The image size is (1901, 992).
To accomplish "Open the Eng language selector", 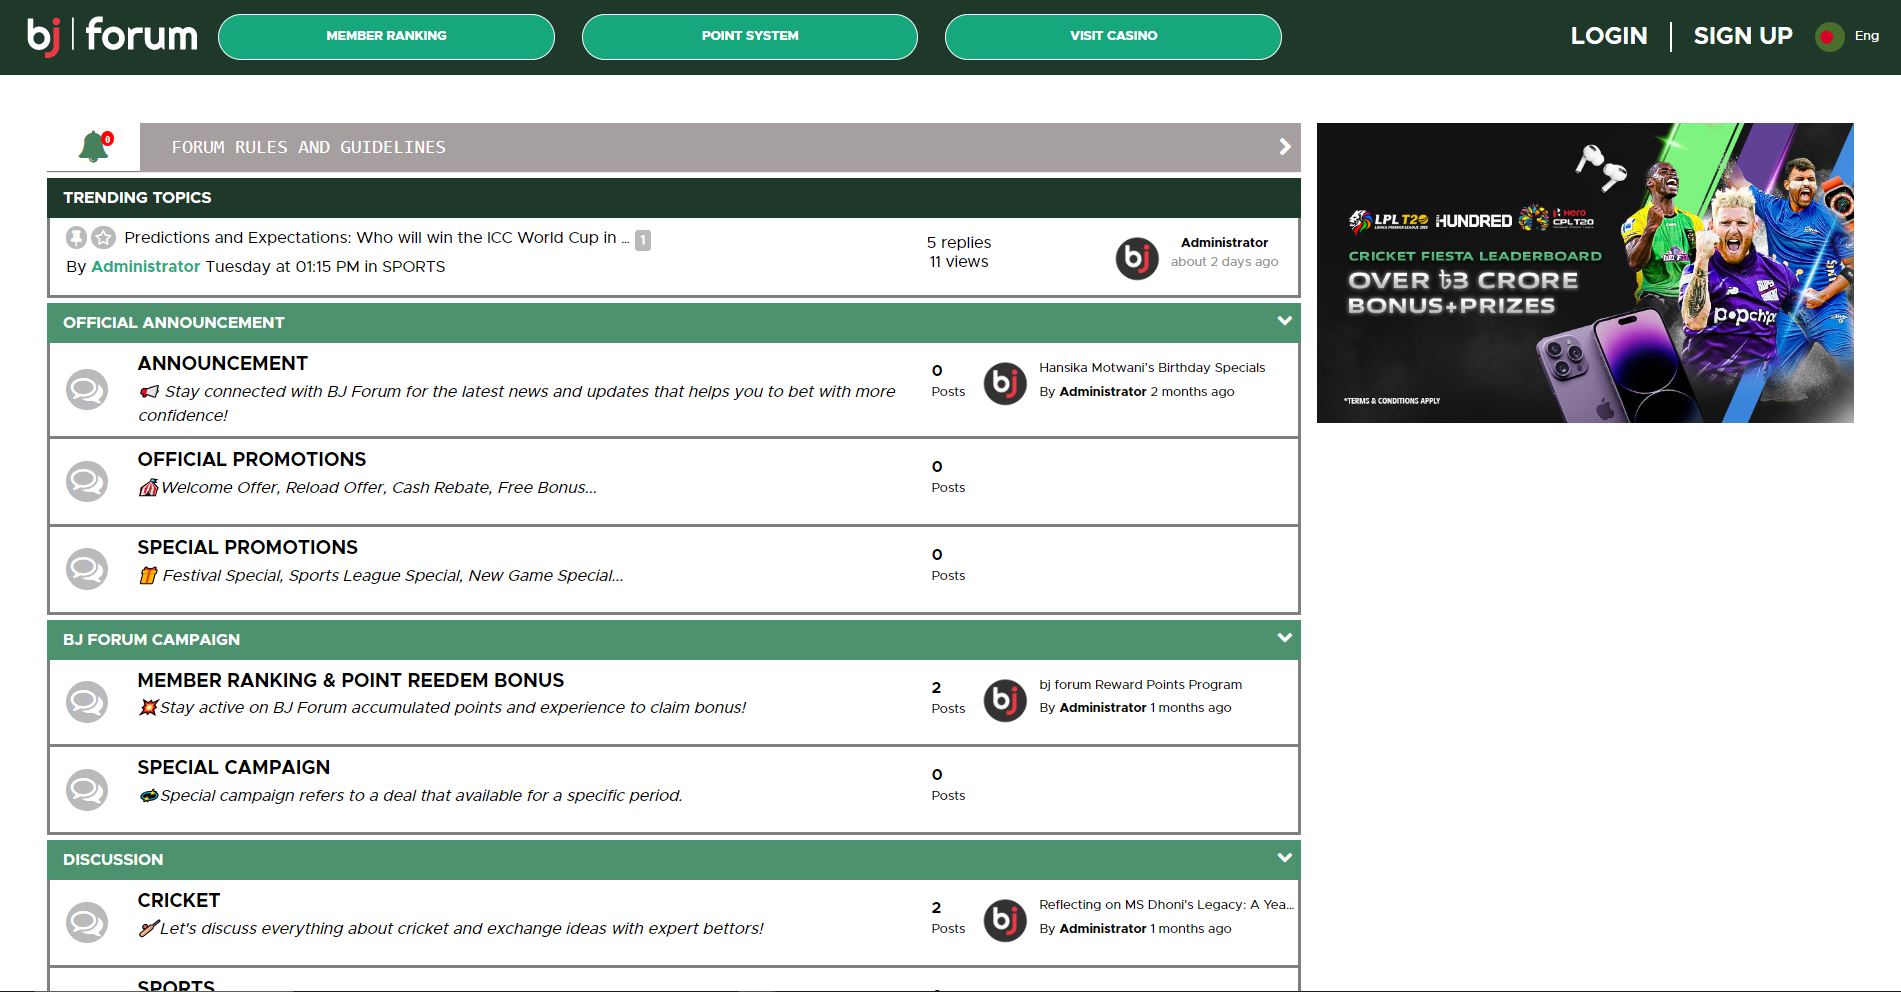I will (1866, 36).
